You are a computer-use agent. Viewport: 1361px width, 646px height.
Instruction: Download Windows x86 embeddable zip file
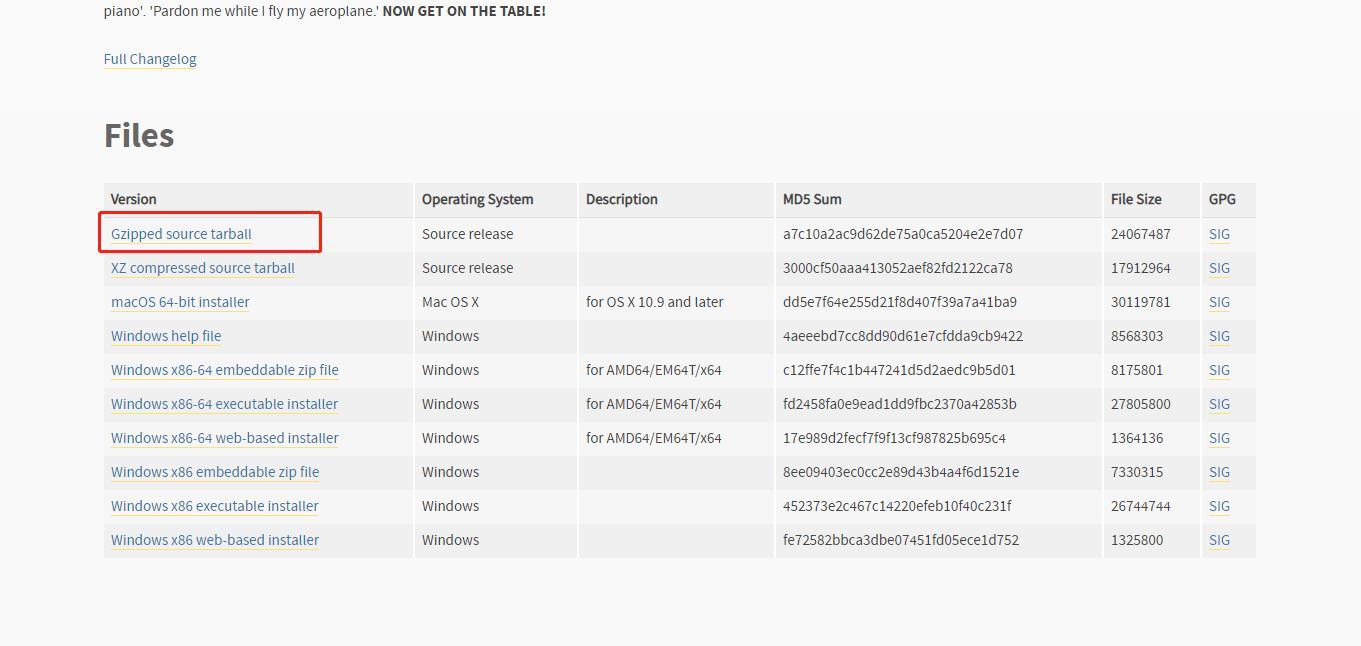click(x=215, y=472)
